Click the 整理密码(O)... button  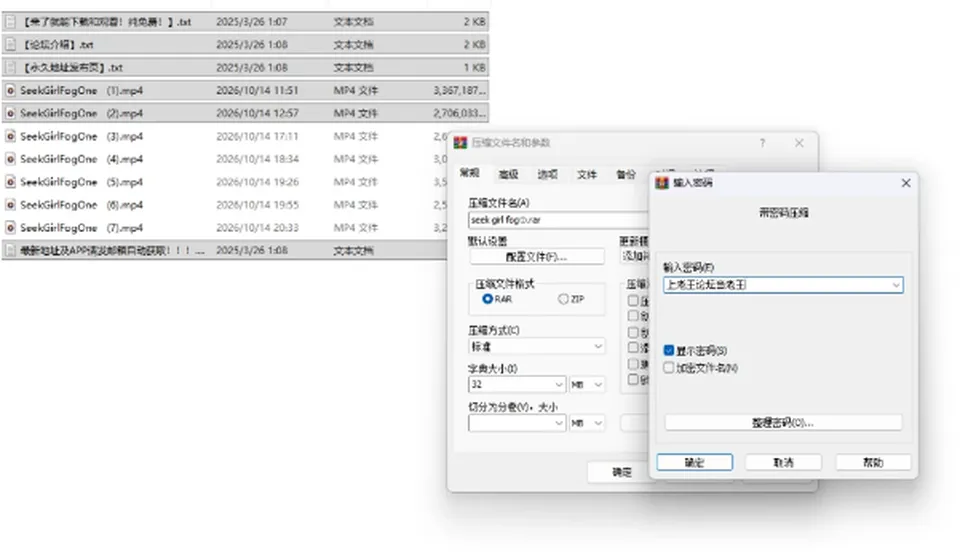[x=783, y=423]
